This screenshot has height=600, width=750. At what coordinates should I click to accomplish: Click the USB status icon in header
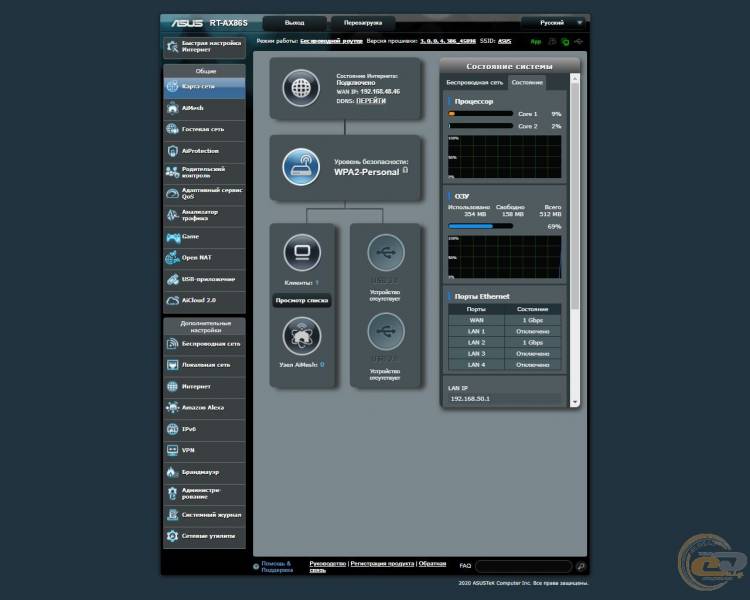578,42
